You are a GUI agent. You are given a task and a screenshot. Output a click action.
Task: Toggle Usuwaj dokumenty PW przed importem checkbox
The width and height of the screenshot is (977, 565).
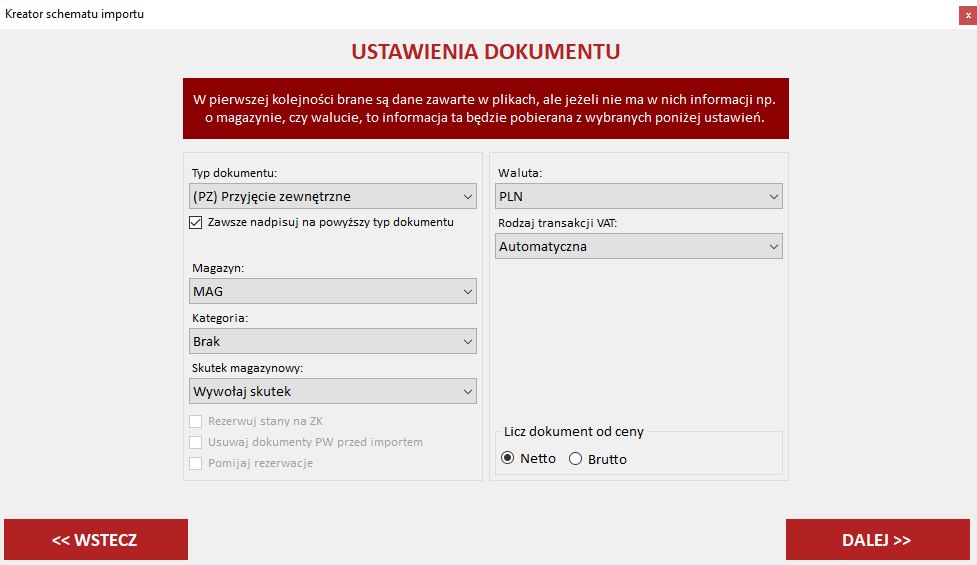point(196,442)
